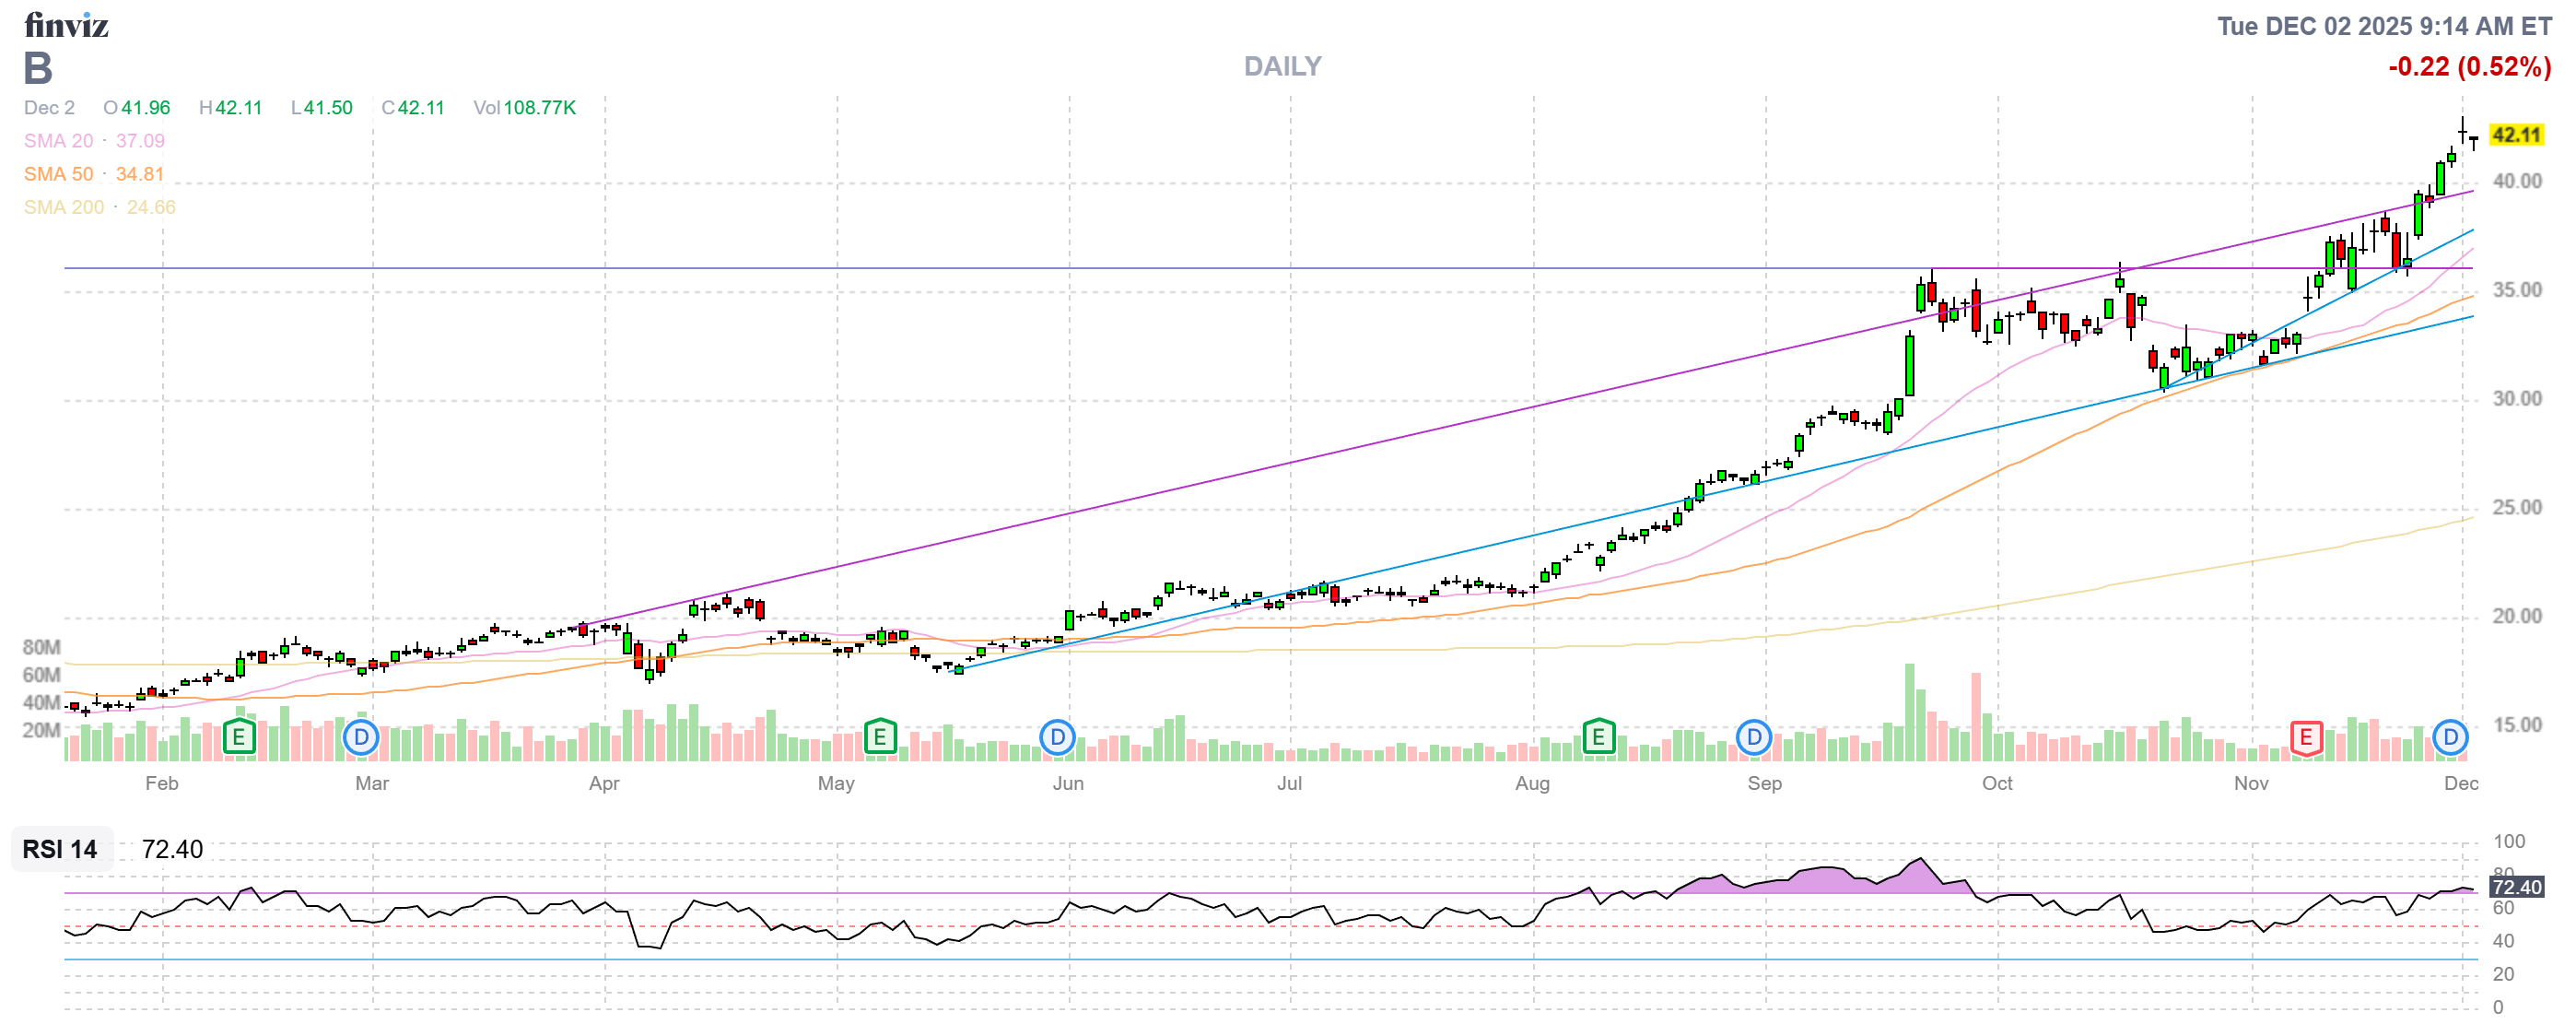Click the March dividend D marker
The height and width of the screenshot is (1036, 2576).
click(361, 737)
